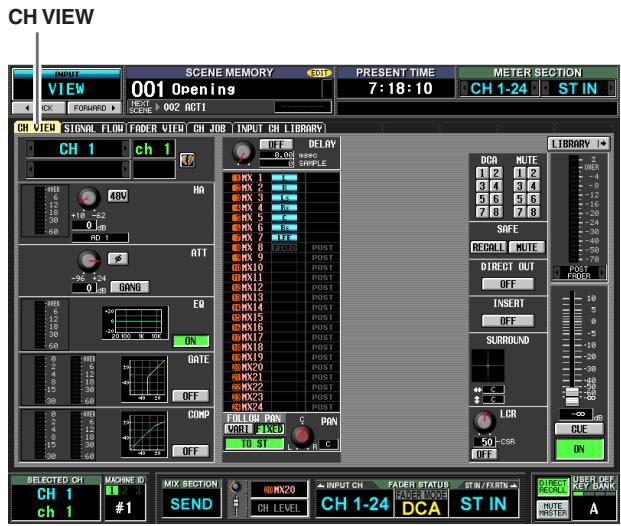
Task: Click the FORWARD navigation button
Action: [94, 108]
